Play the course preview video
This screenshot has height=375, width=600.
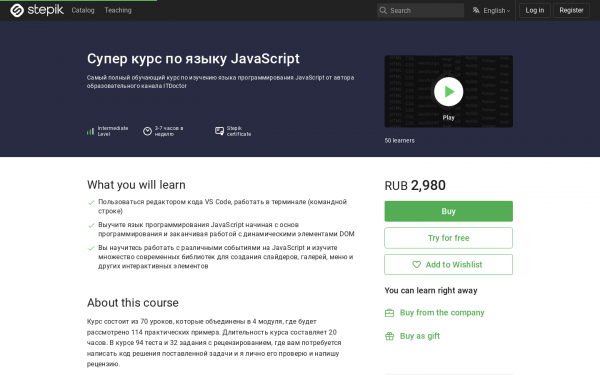coord(448,91)
